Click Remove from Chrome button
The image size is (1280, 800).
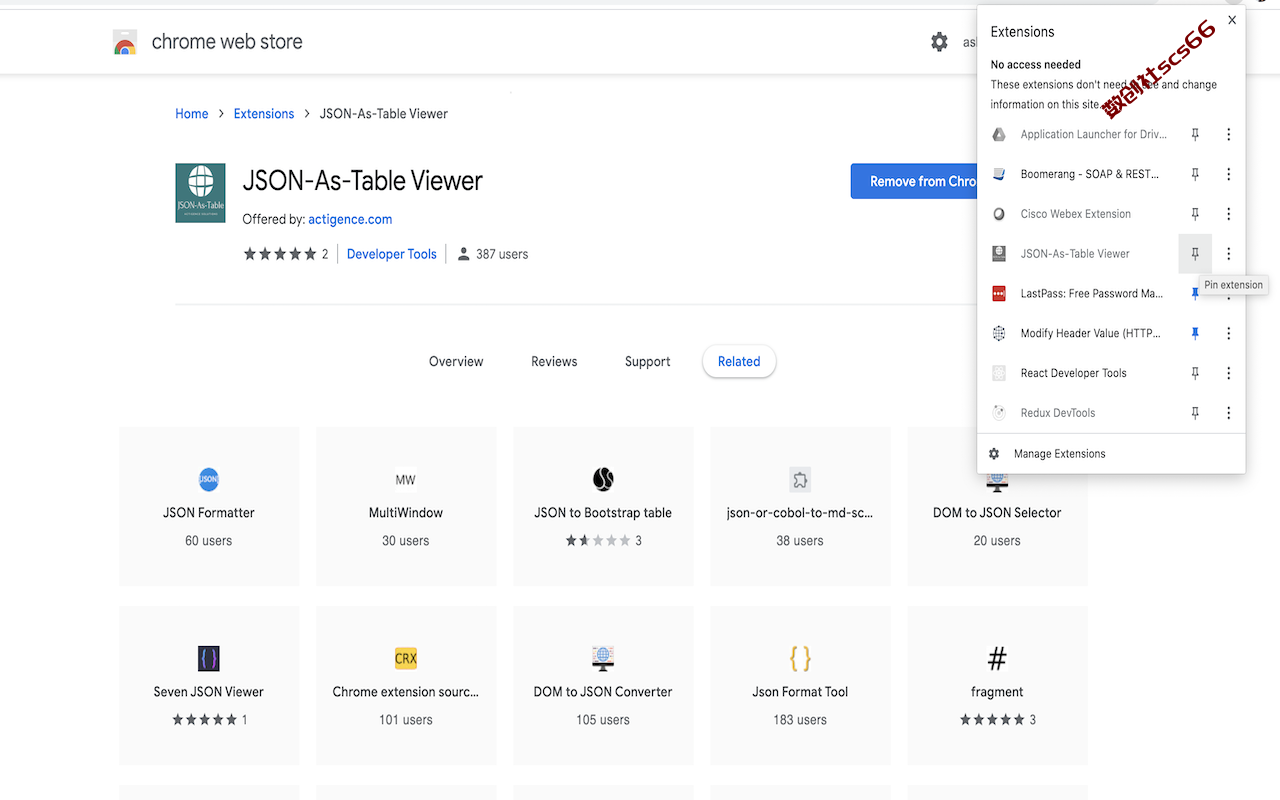pyautogui.click(x=914, y=182)
